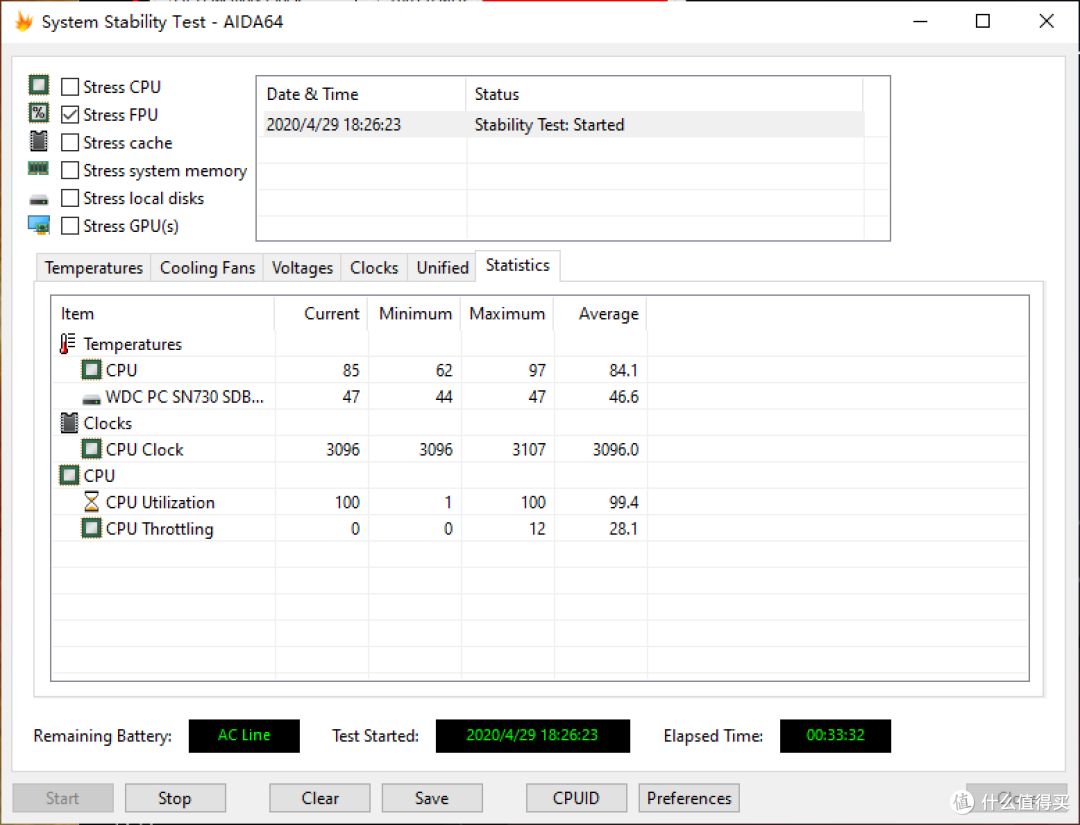Click the chip icon beside CPU Clock
Viewport: 1080px width, 825px height.
coord(91,449)
